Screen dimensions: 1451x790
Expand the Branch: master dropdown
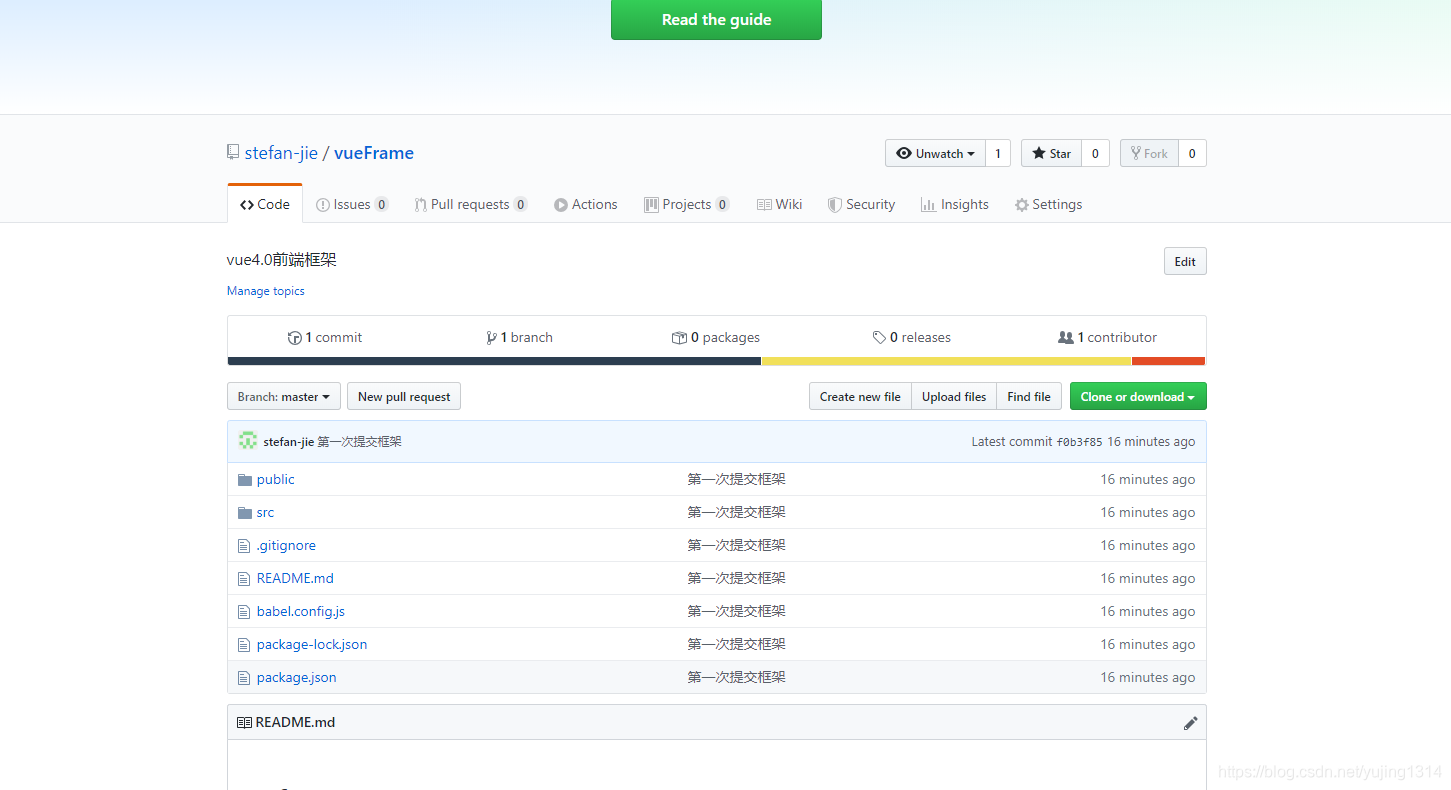pos(283,396)
